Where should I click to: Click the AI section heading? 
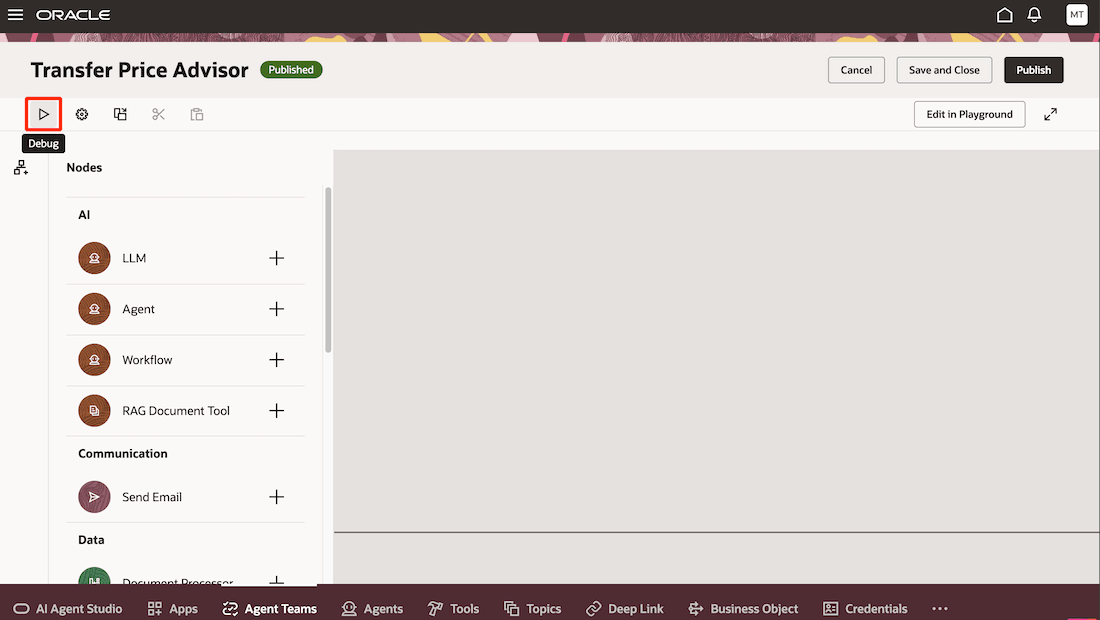click(x=84, y=215)
